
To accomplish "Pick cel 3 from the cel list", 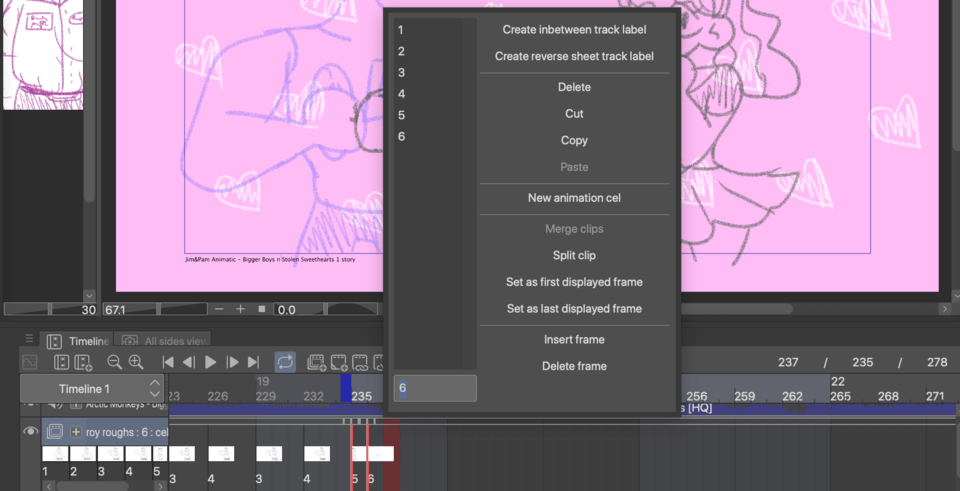I will pos(401,73).
